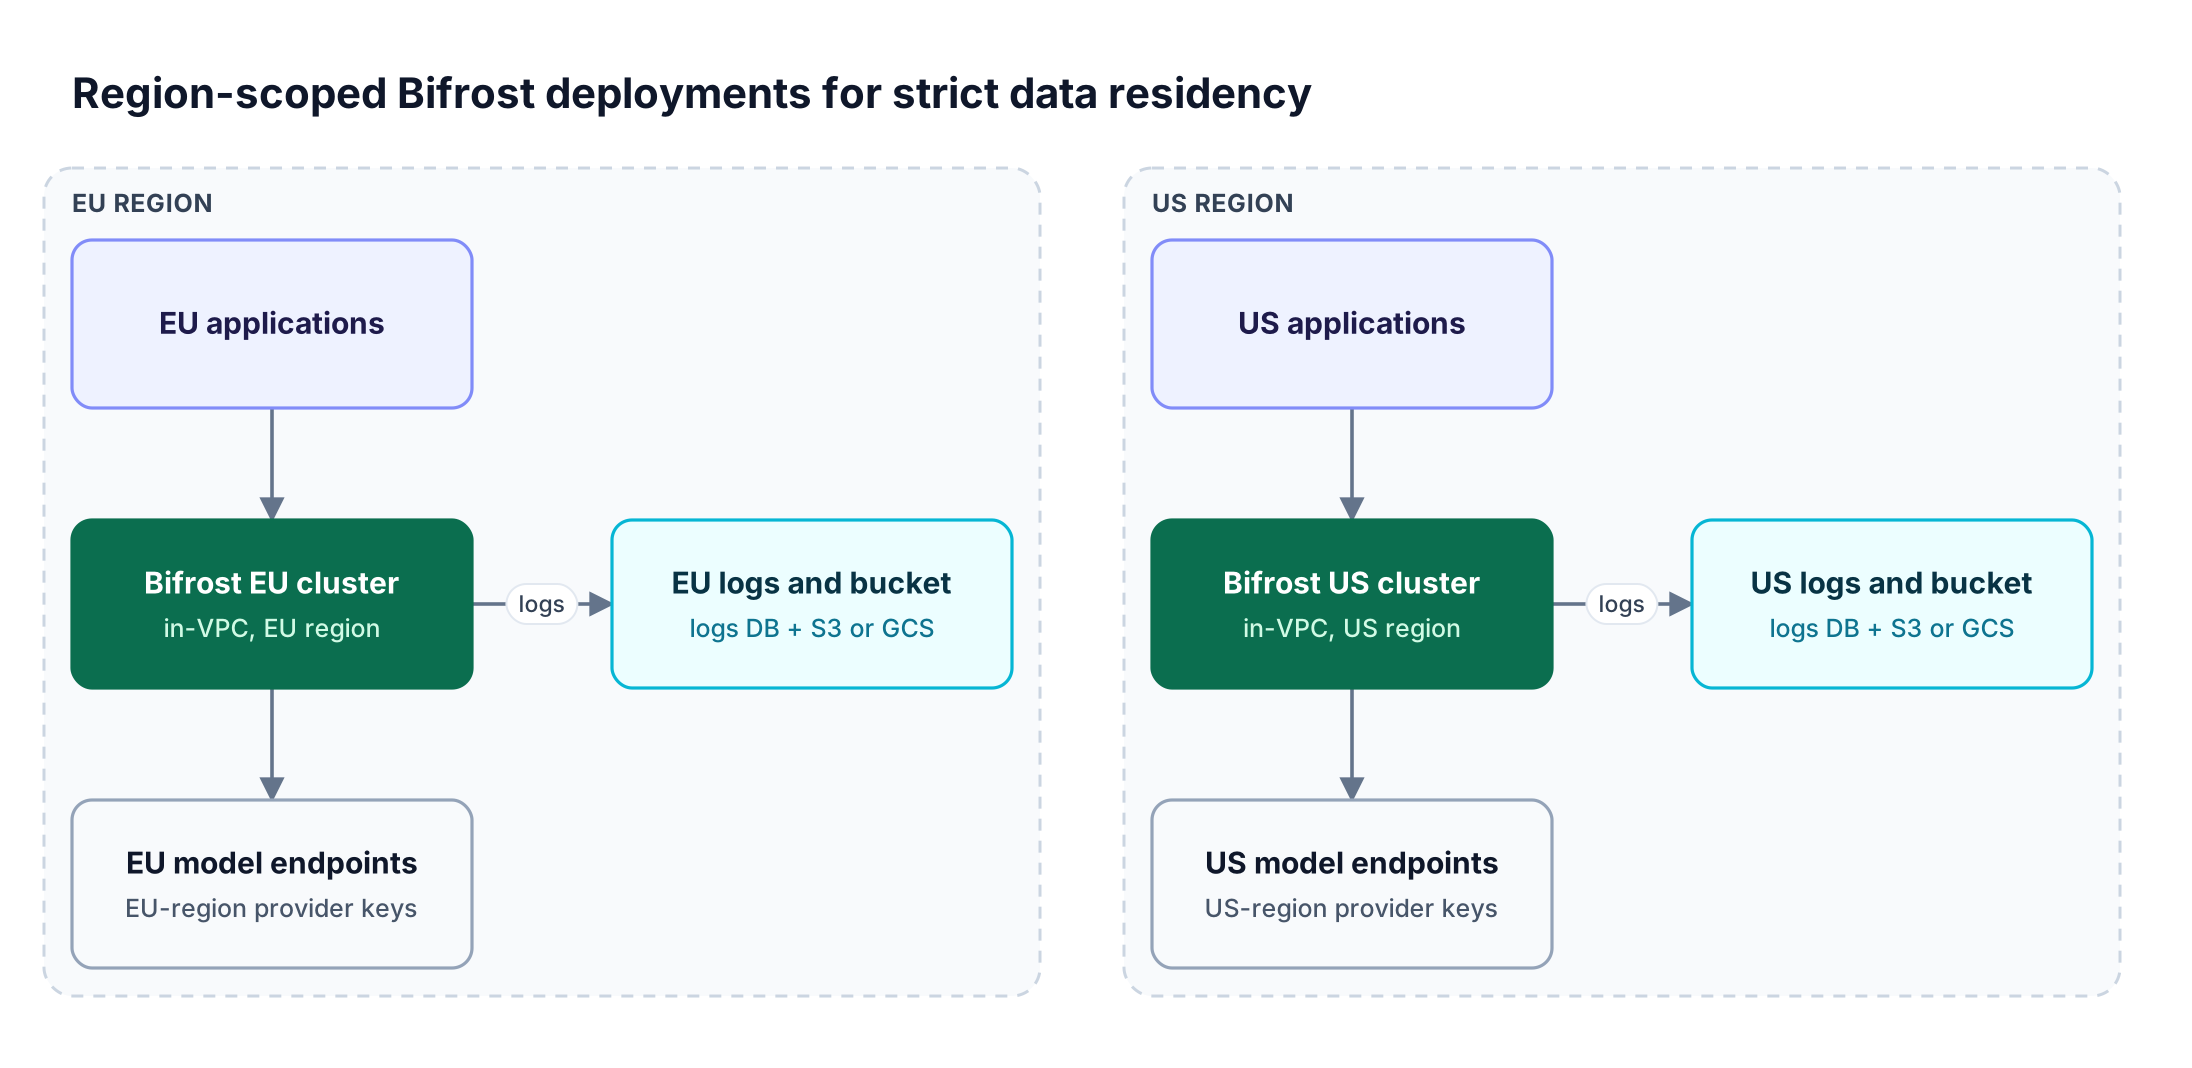This screenshot has width=2192, height=1068.
Task: Click 'logs DB + S3 or GCS' under US logs
Action: click(x=1892, y=629)
